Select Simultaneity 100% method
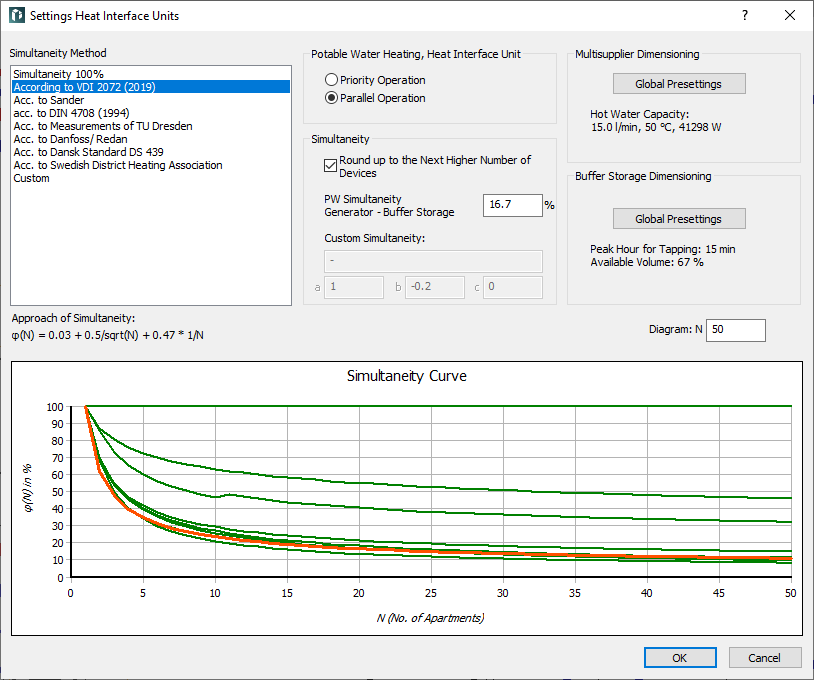Viewport: 814px width, 680px height. [151, 74]
